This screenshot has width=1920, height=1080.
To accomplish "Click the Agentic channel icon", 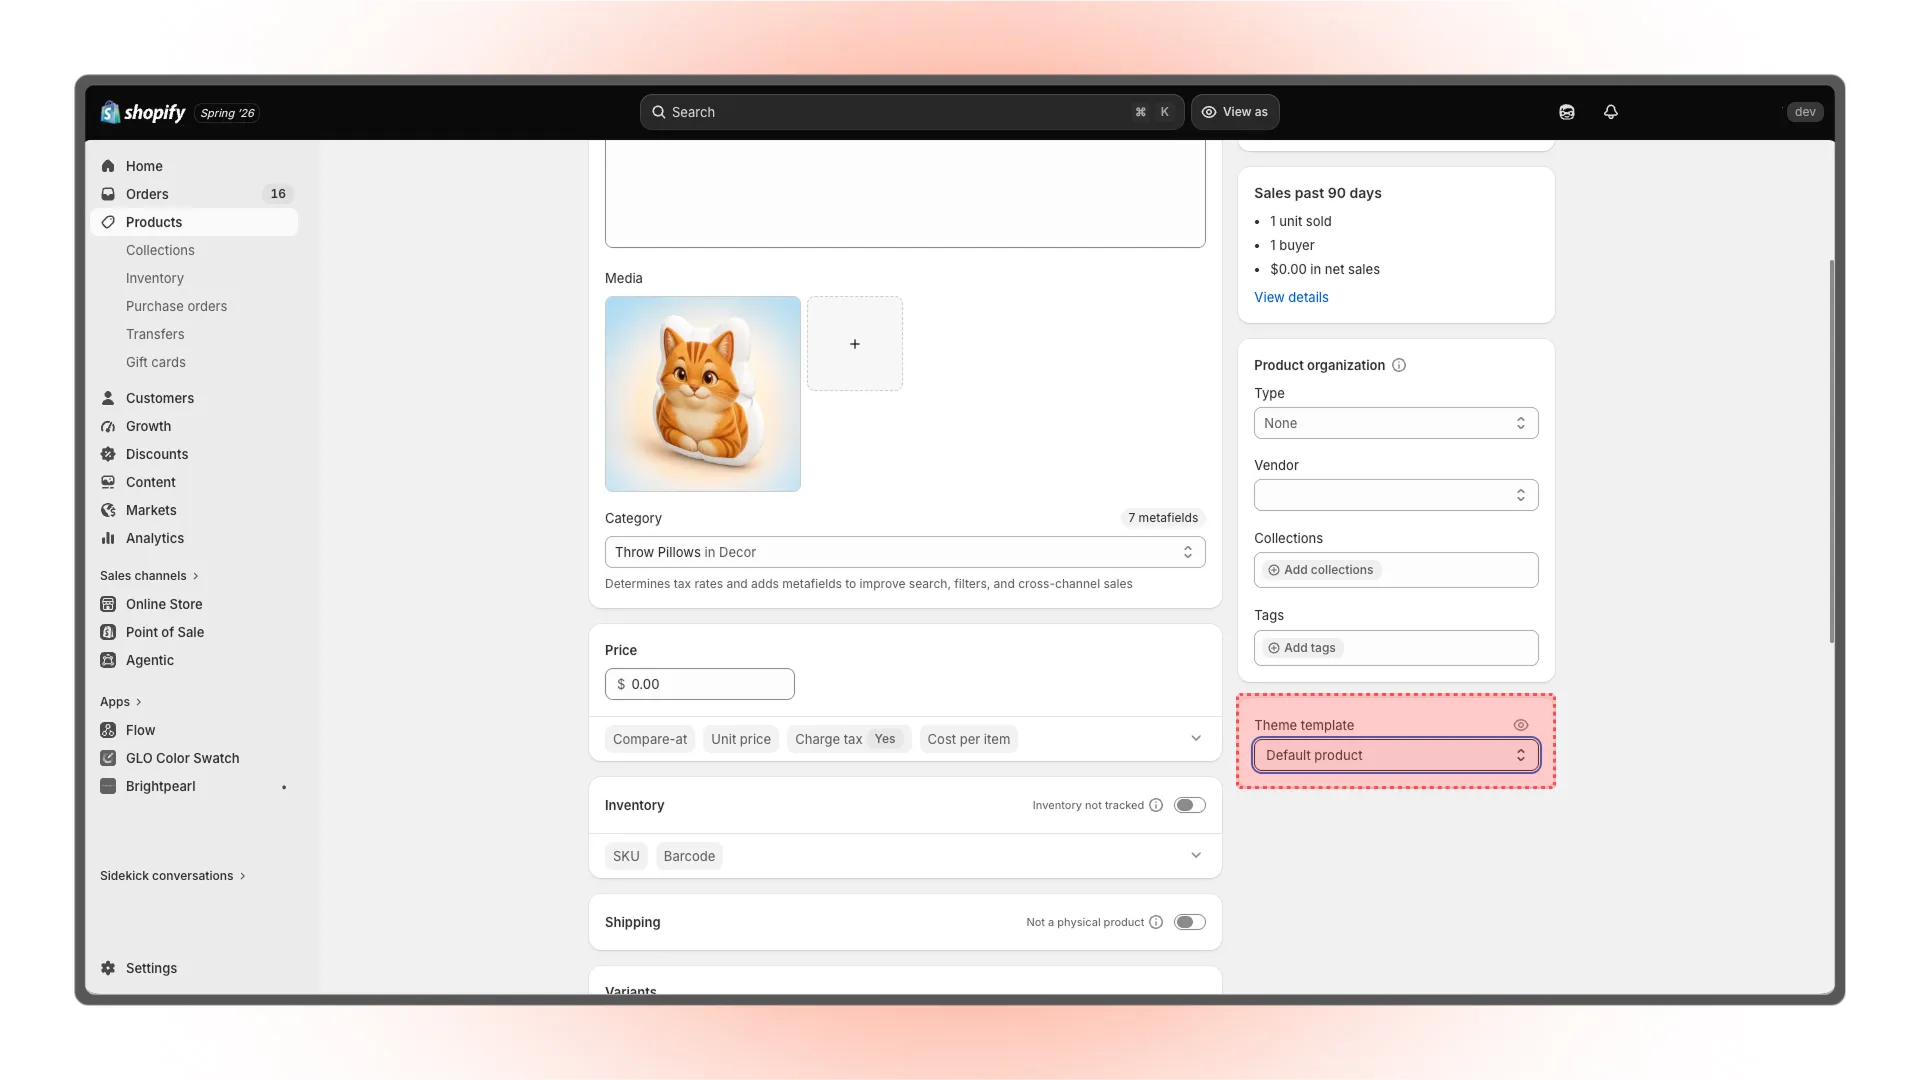I will tap(108, 660).
